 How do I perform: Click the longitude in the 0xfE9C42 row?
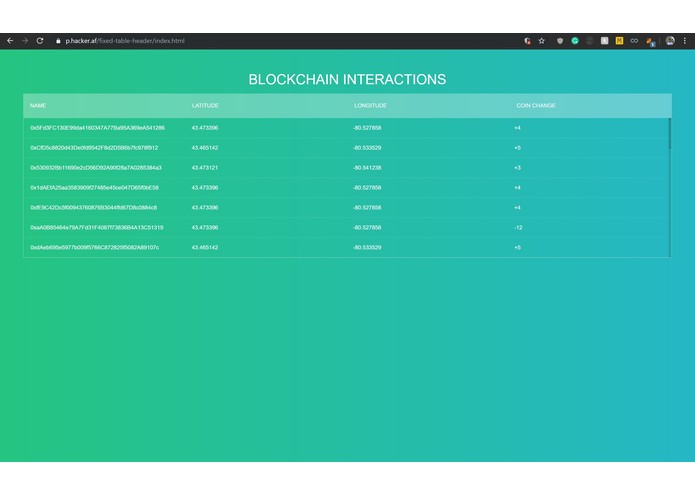pyautogui.click(x=367, y=207)
